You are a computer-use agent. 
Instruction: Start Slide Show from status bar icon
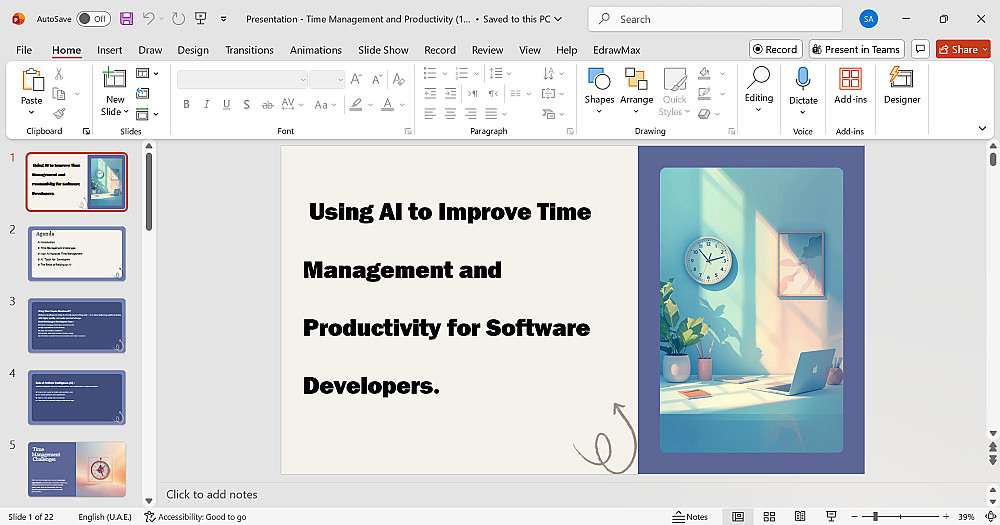pos(831,517)
